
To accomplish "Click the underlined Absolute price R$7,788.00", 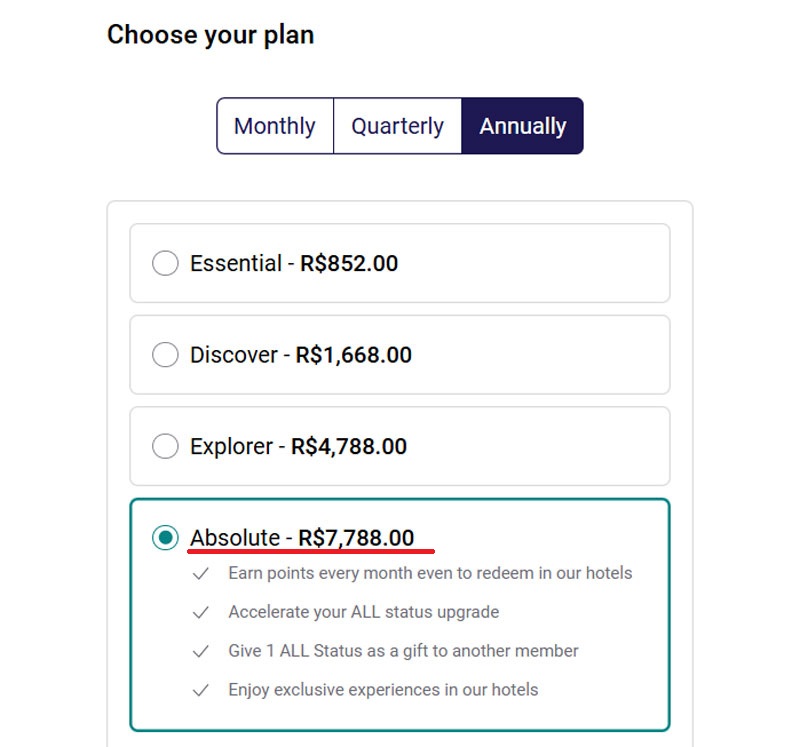I will coord(356,538).
